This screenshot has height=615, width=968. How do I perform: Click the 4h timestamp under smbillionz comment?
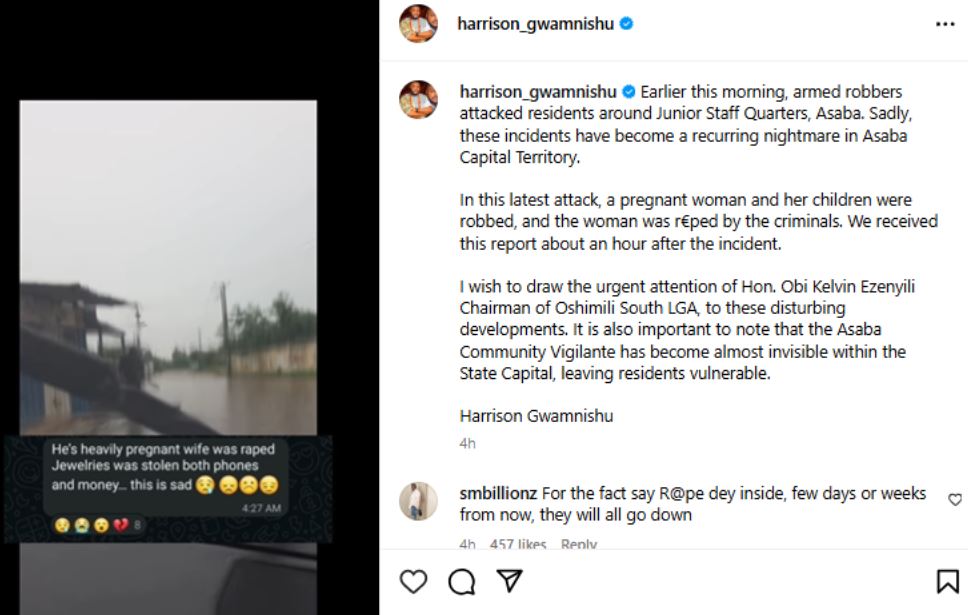pyautogui.click(x=467, y=545)
